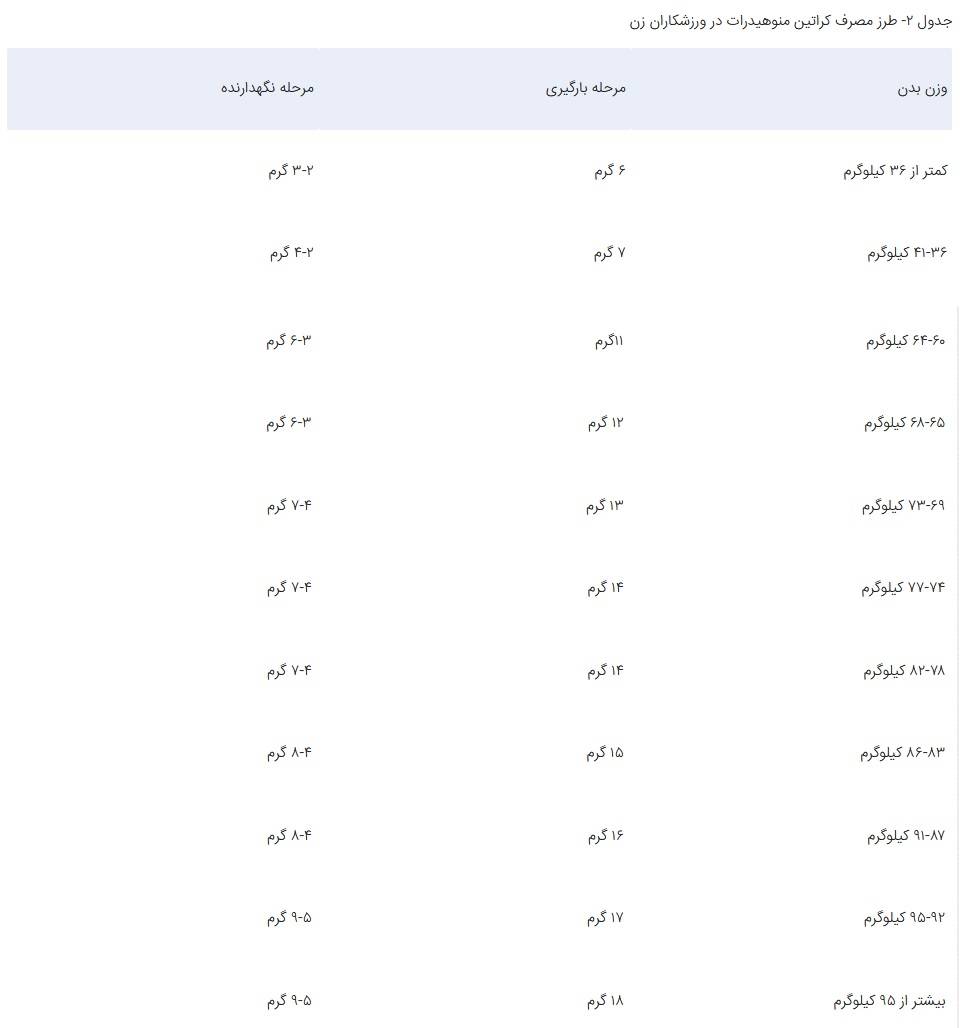960x1028 pixels.
Task: Click the '۱۵ گرم' loading dose cell
Action: click(x=605, y=753)
